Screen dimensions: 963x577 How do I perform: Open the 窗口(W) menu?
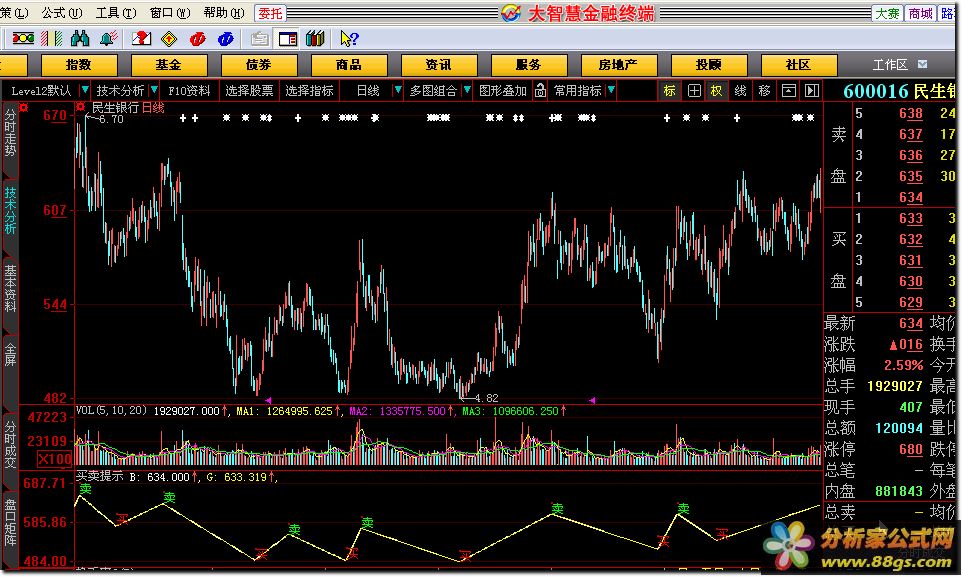170,13
